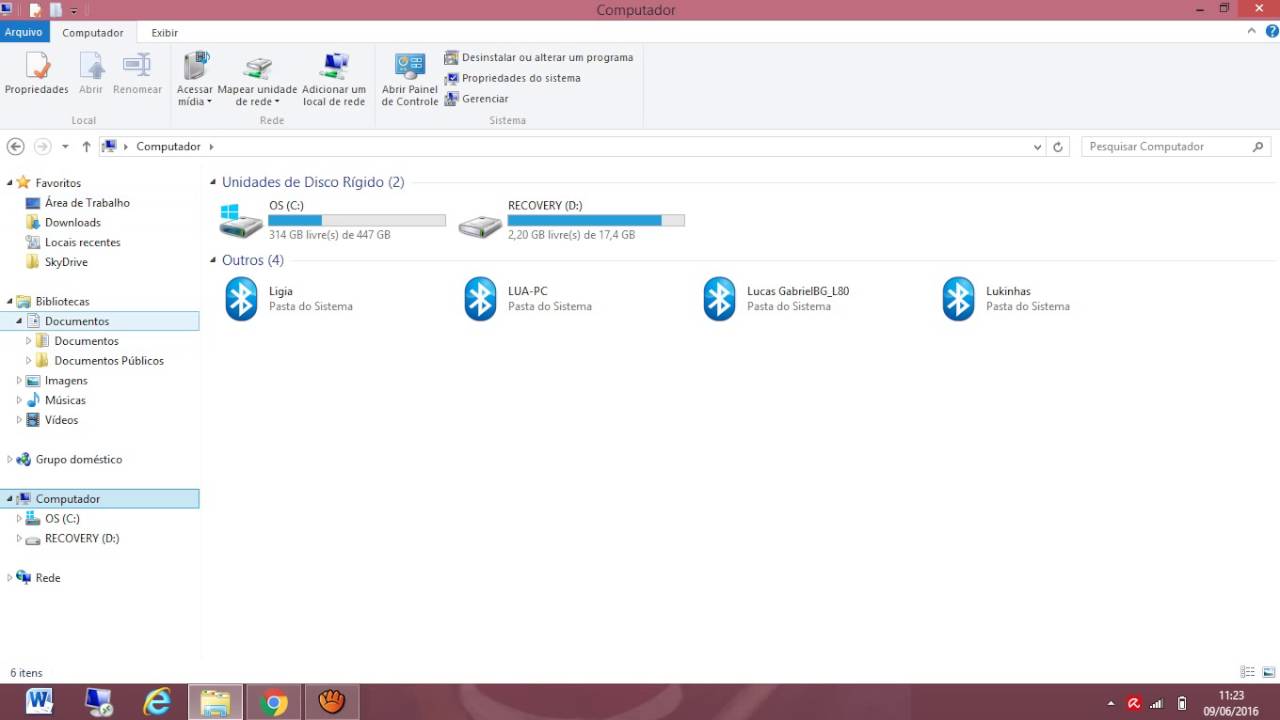1280x720 pixels.
Task: Click Desinstalar ou alterar um programa
Action: tap(546, 57)
